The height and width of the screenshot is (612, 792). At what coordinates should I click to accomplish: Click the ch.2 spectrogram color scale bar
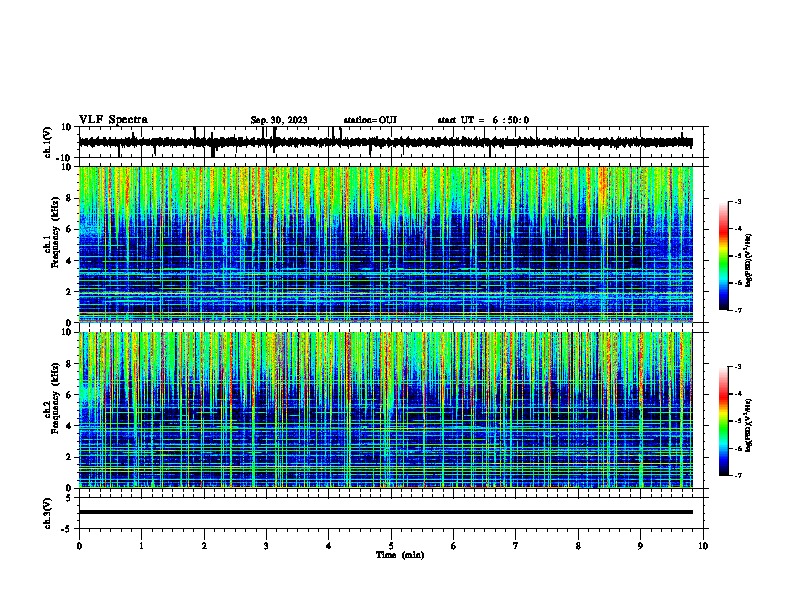723,421
